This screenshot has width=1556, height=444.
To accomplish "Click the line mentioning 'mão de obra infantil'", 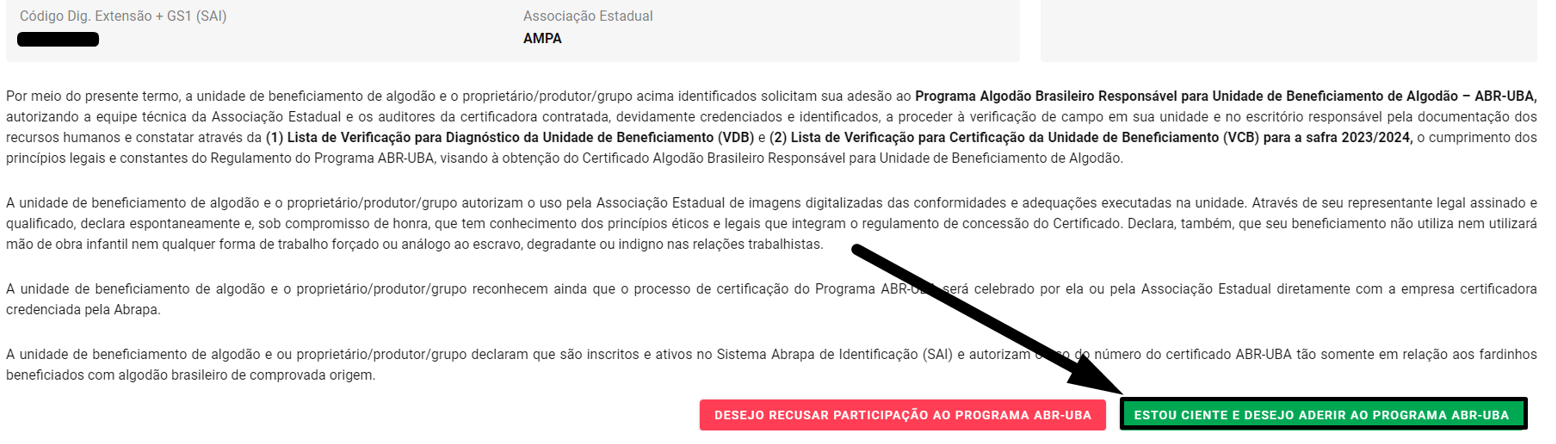I will click(414, 246).
